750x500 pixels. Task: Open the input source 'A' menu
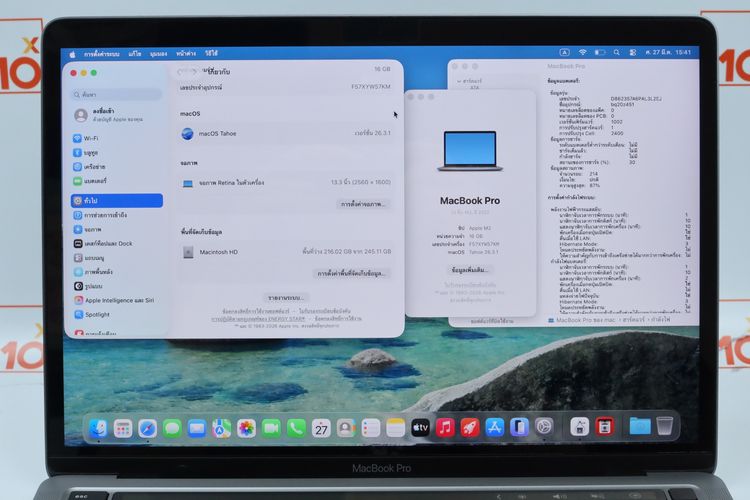tap(564, 52)
